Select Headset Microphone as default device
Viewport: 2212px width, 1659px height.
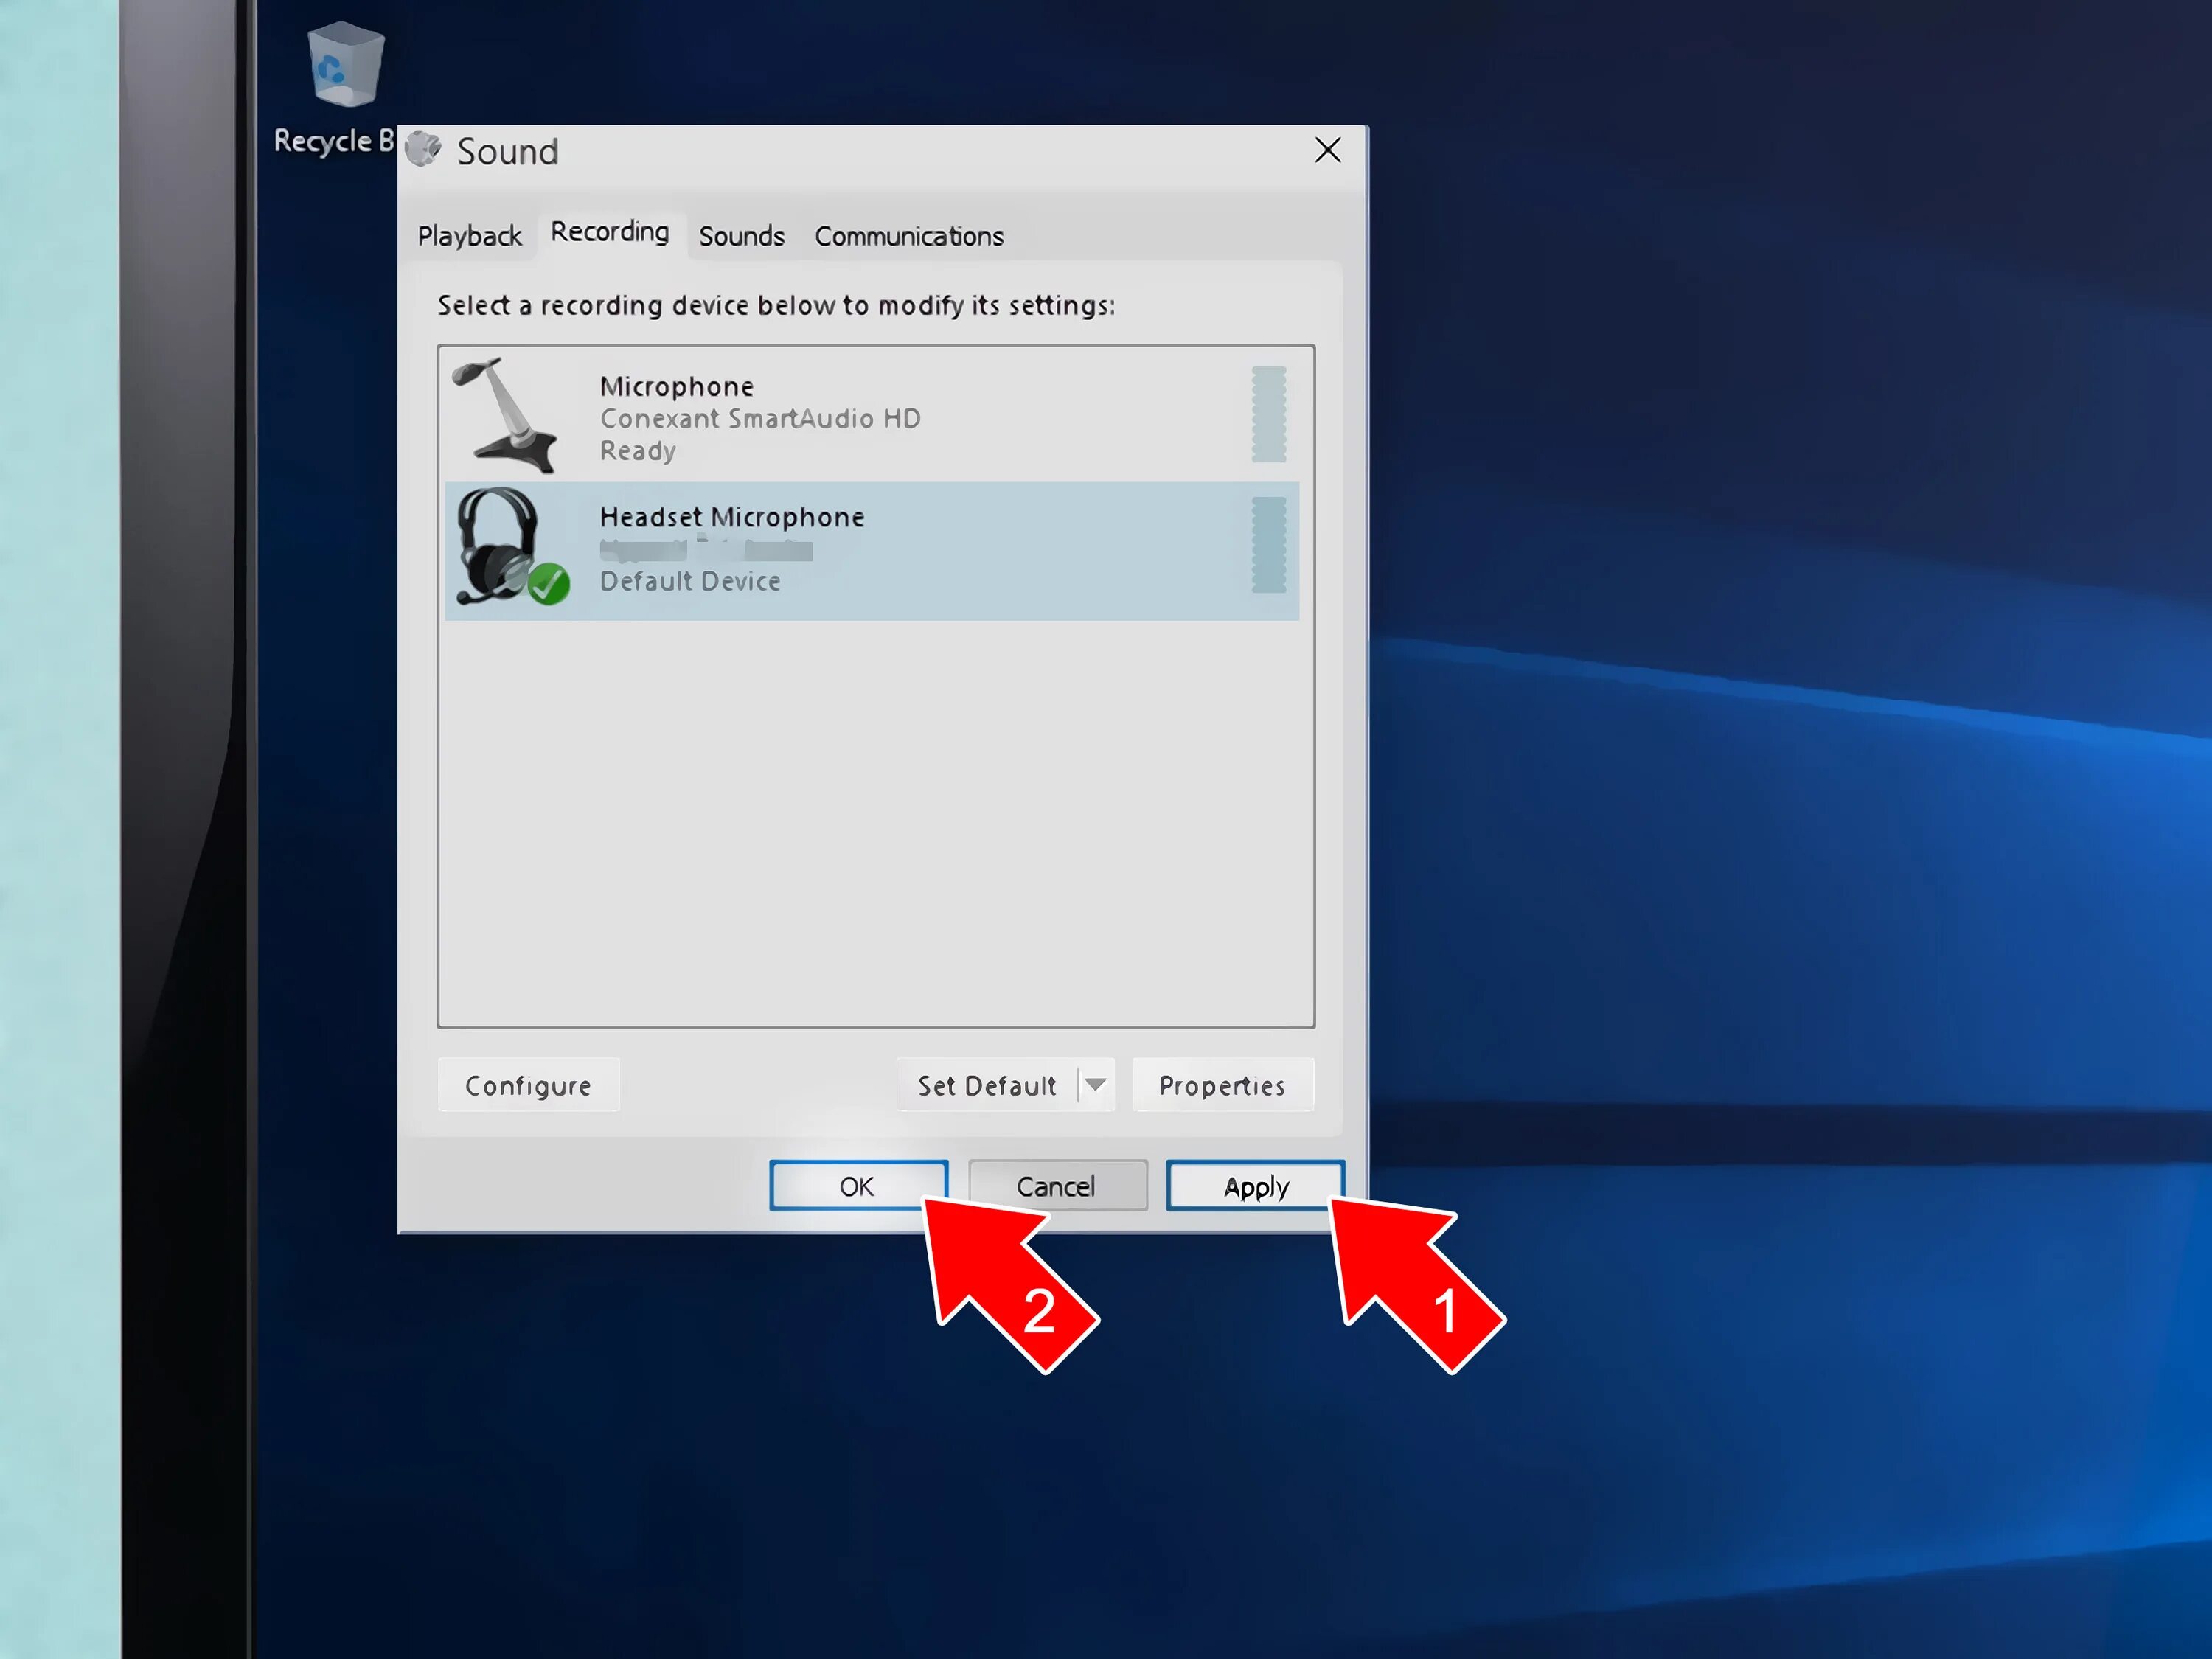point(871,549)
